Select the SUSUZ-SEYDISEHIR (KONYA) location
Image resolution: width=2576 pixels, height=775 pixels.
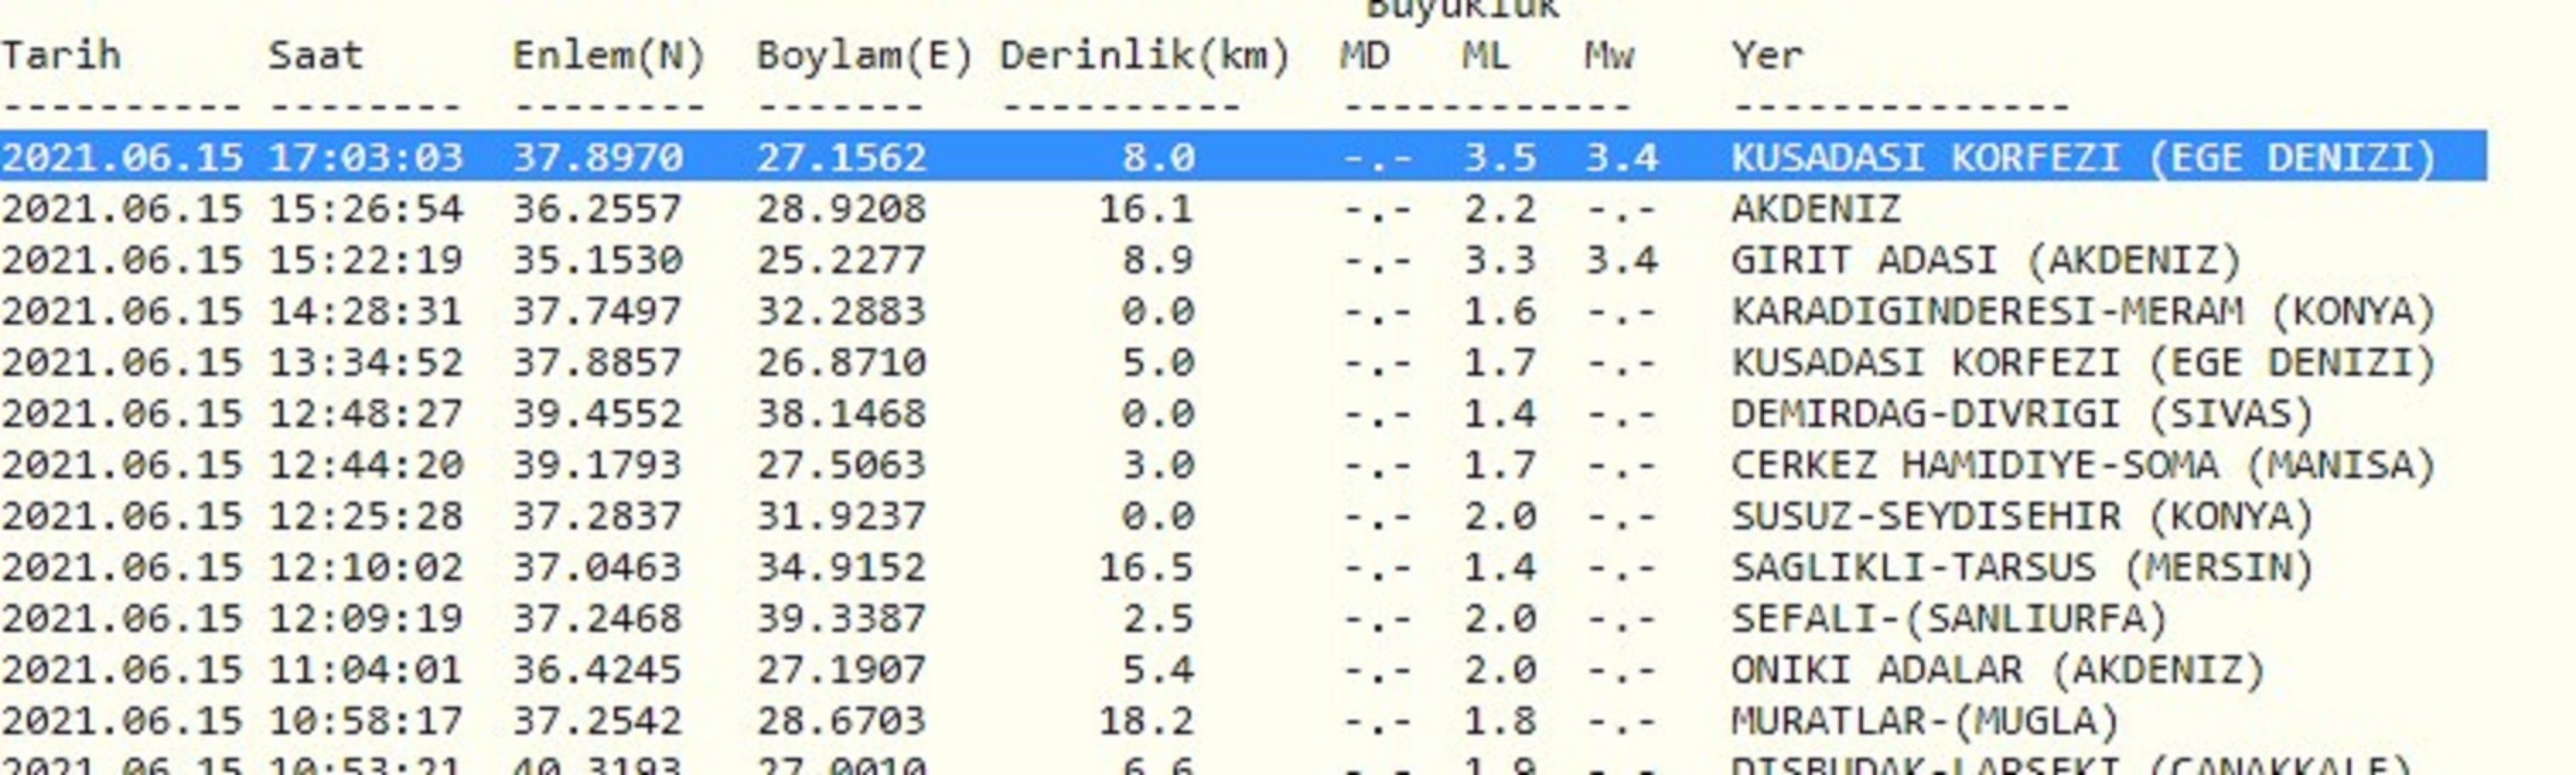2022,517
